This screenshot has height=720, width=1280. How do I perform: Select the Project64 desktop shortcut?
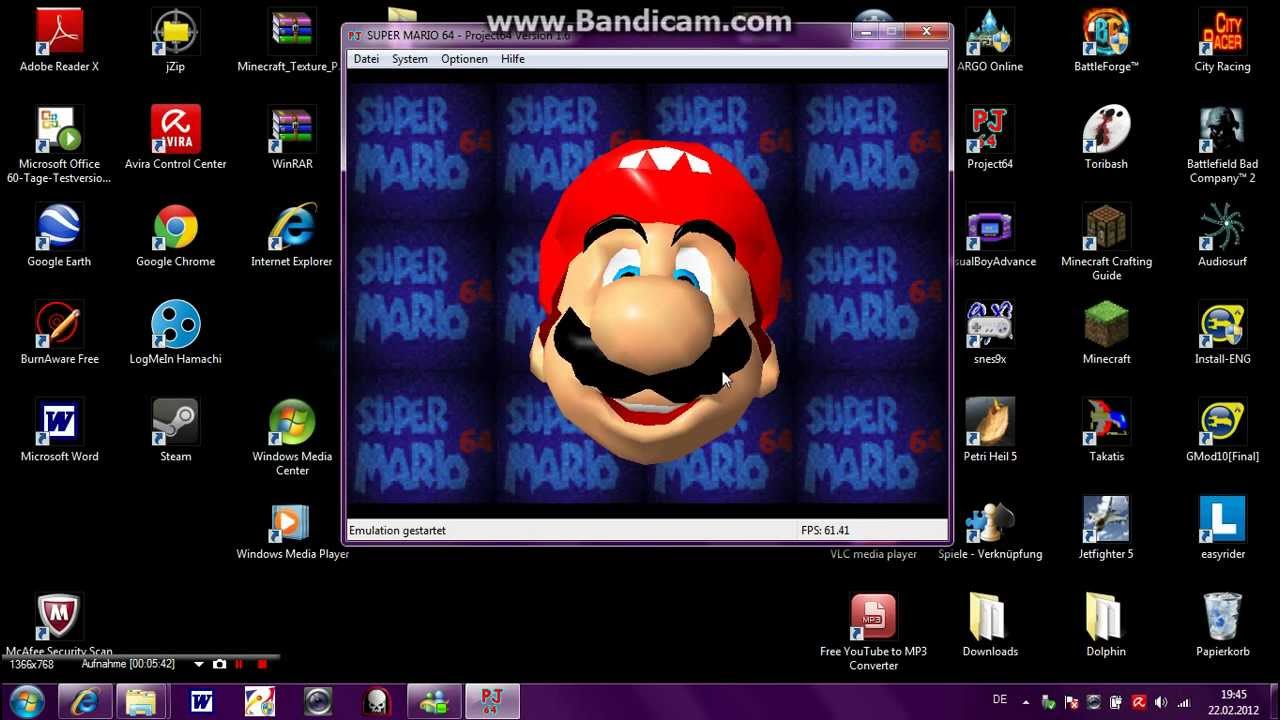pyautogui.click(x=990, y=139)
